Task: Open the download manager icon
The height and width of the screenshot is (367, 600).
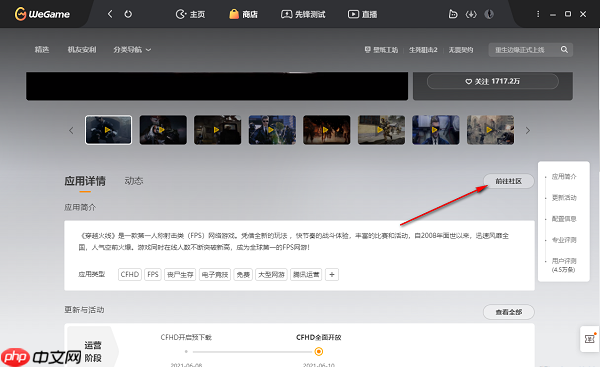Action: pos(471,14)
